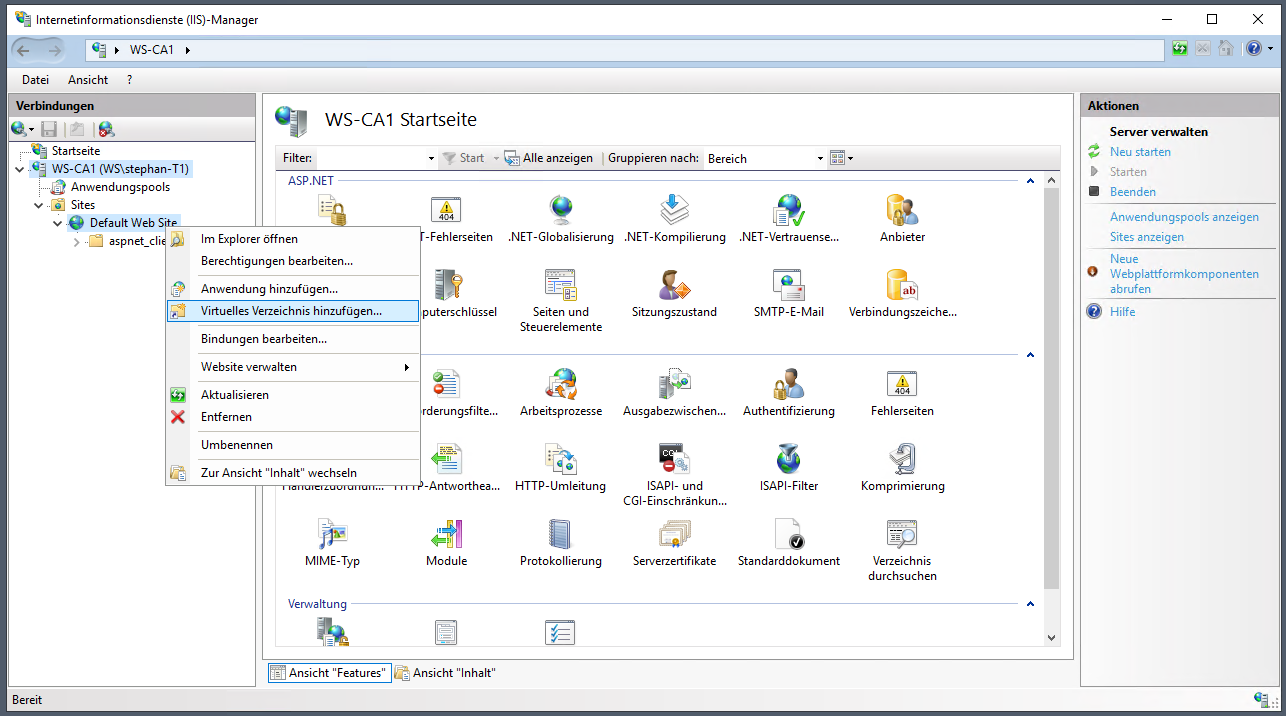Click Neu starten action link
The image size is (1286, 716).
tap(1140, 152)
